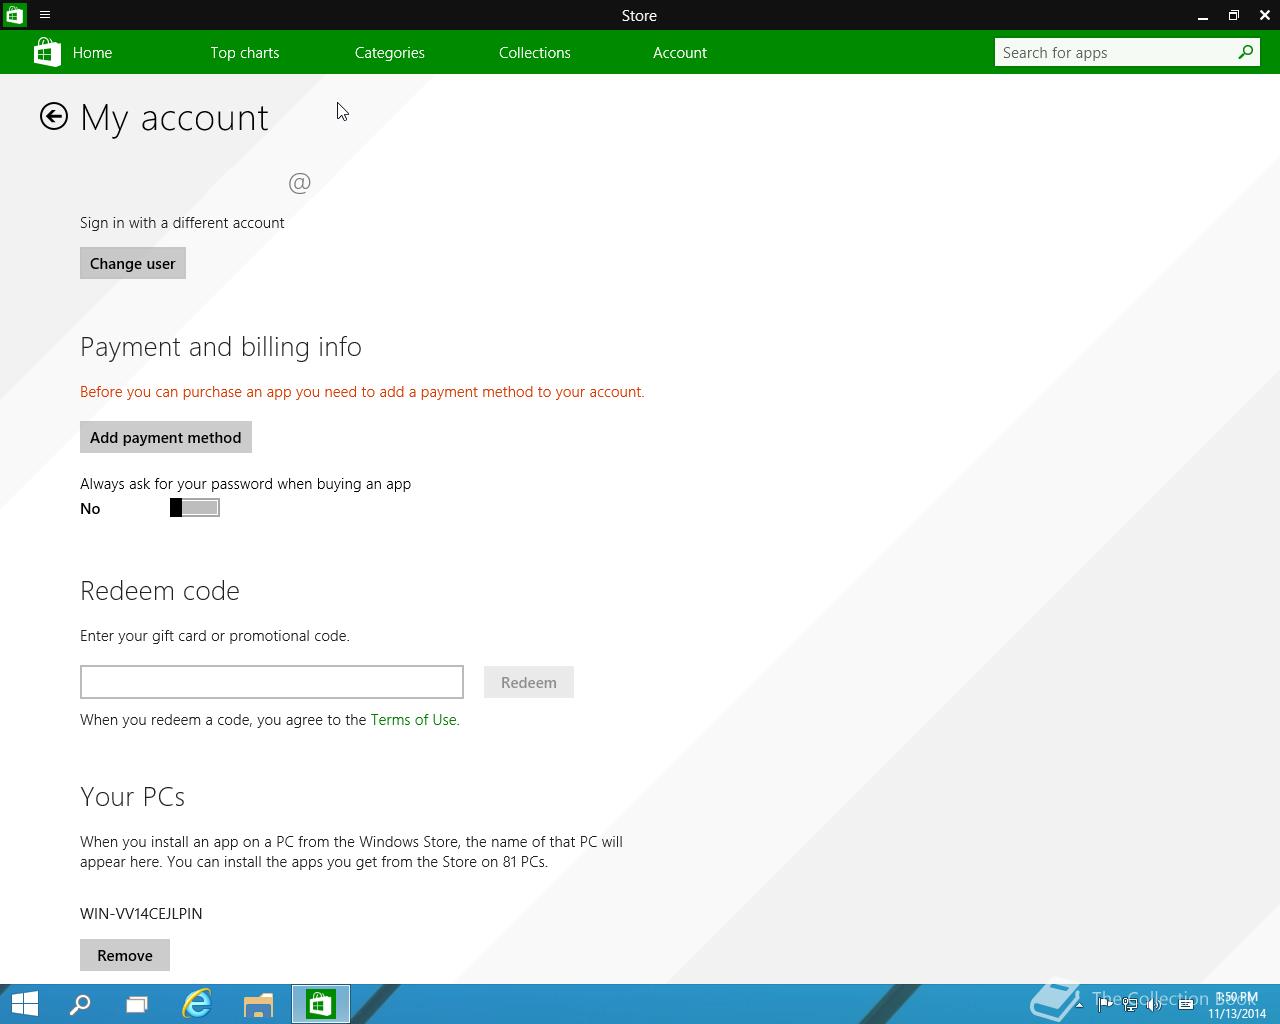The width and height of the screenshot is (1280, 1024).
Task: Click 'Sign in with a different account' text
Action: click(x=182, y=223)
